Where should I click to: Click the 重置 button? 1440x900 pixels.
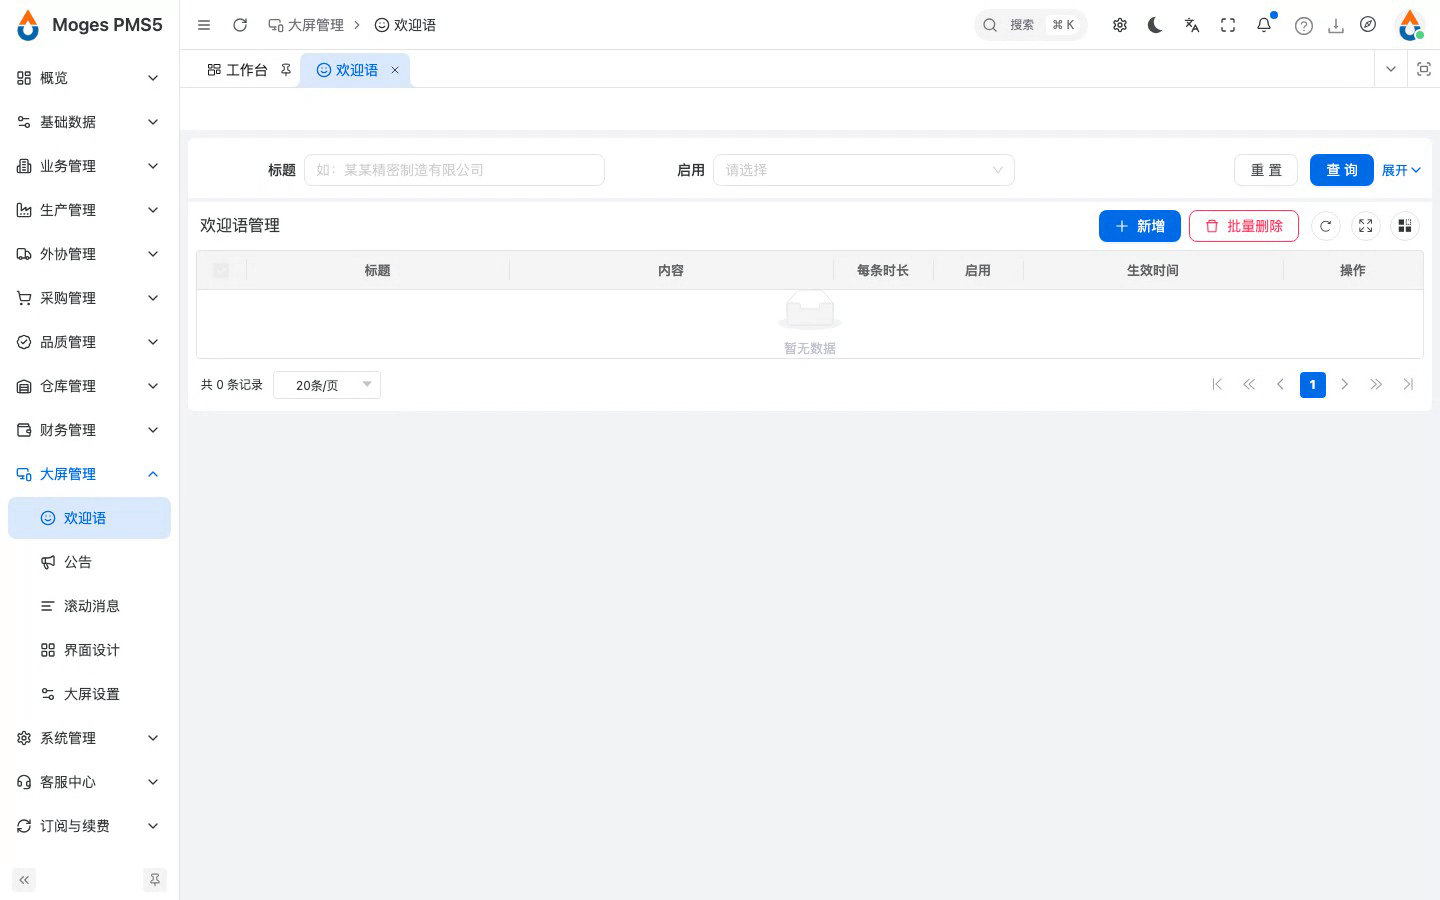(1266, 170)
